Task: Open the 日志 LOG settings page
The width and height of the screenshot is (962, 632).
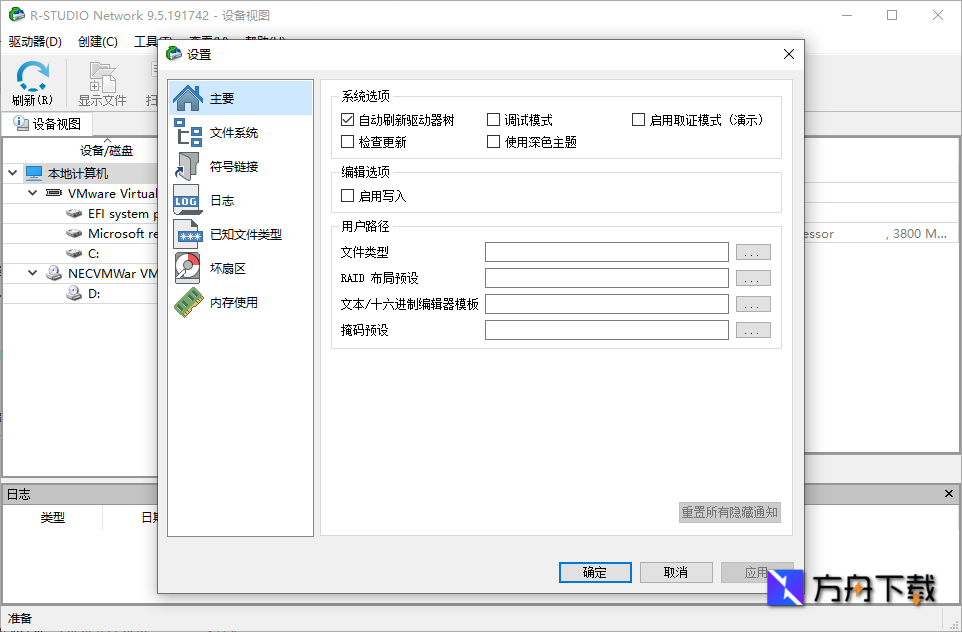Action: click(x=188, y=200)
